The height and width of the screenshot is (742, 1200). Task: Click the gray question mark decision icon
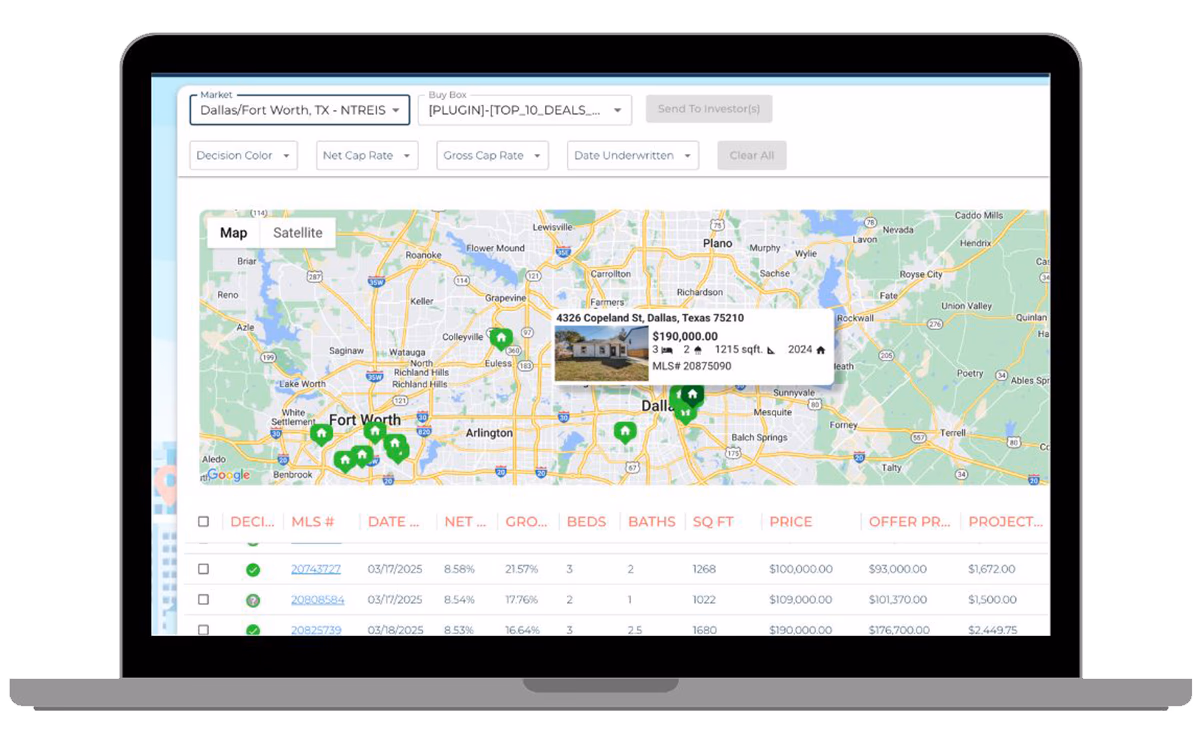[253, 600]
